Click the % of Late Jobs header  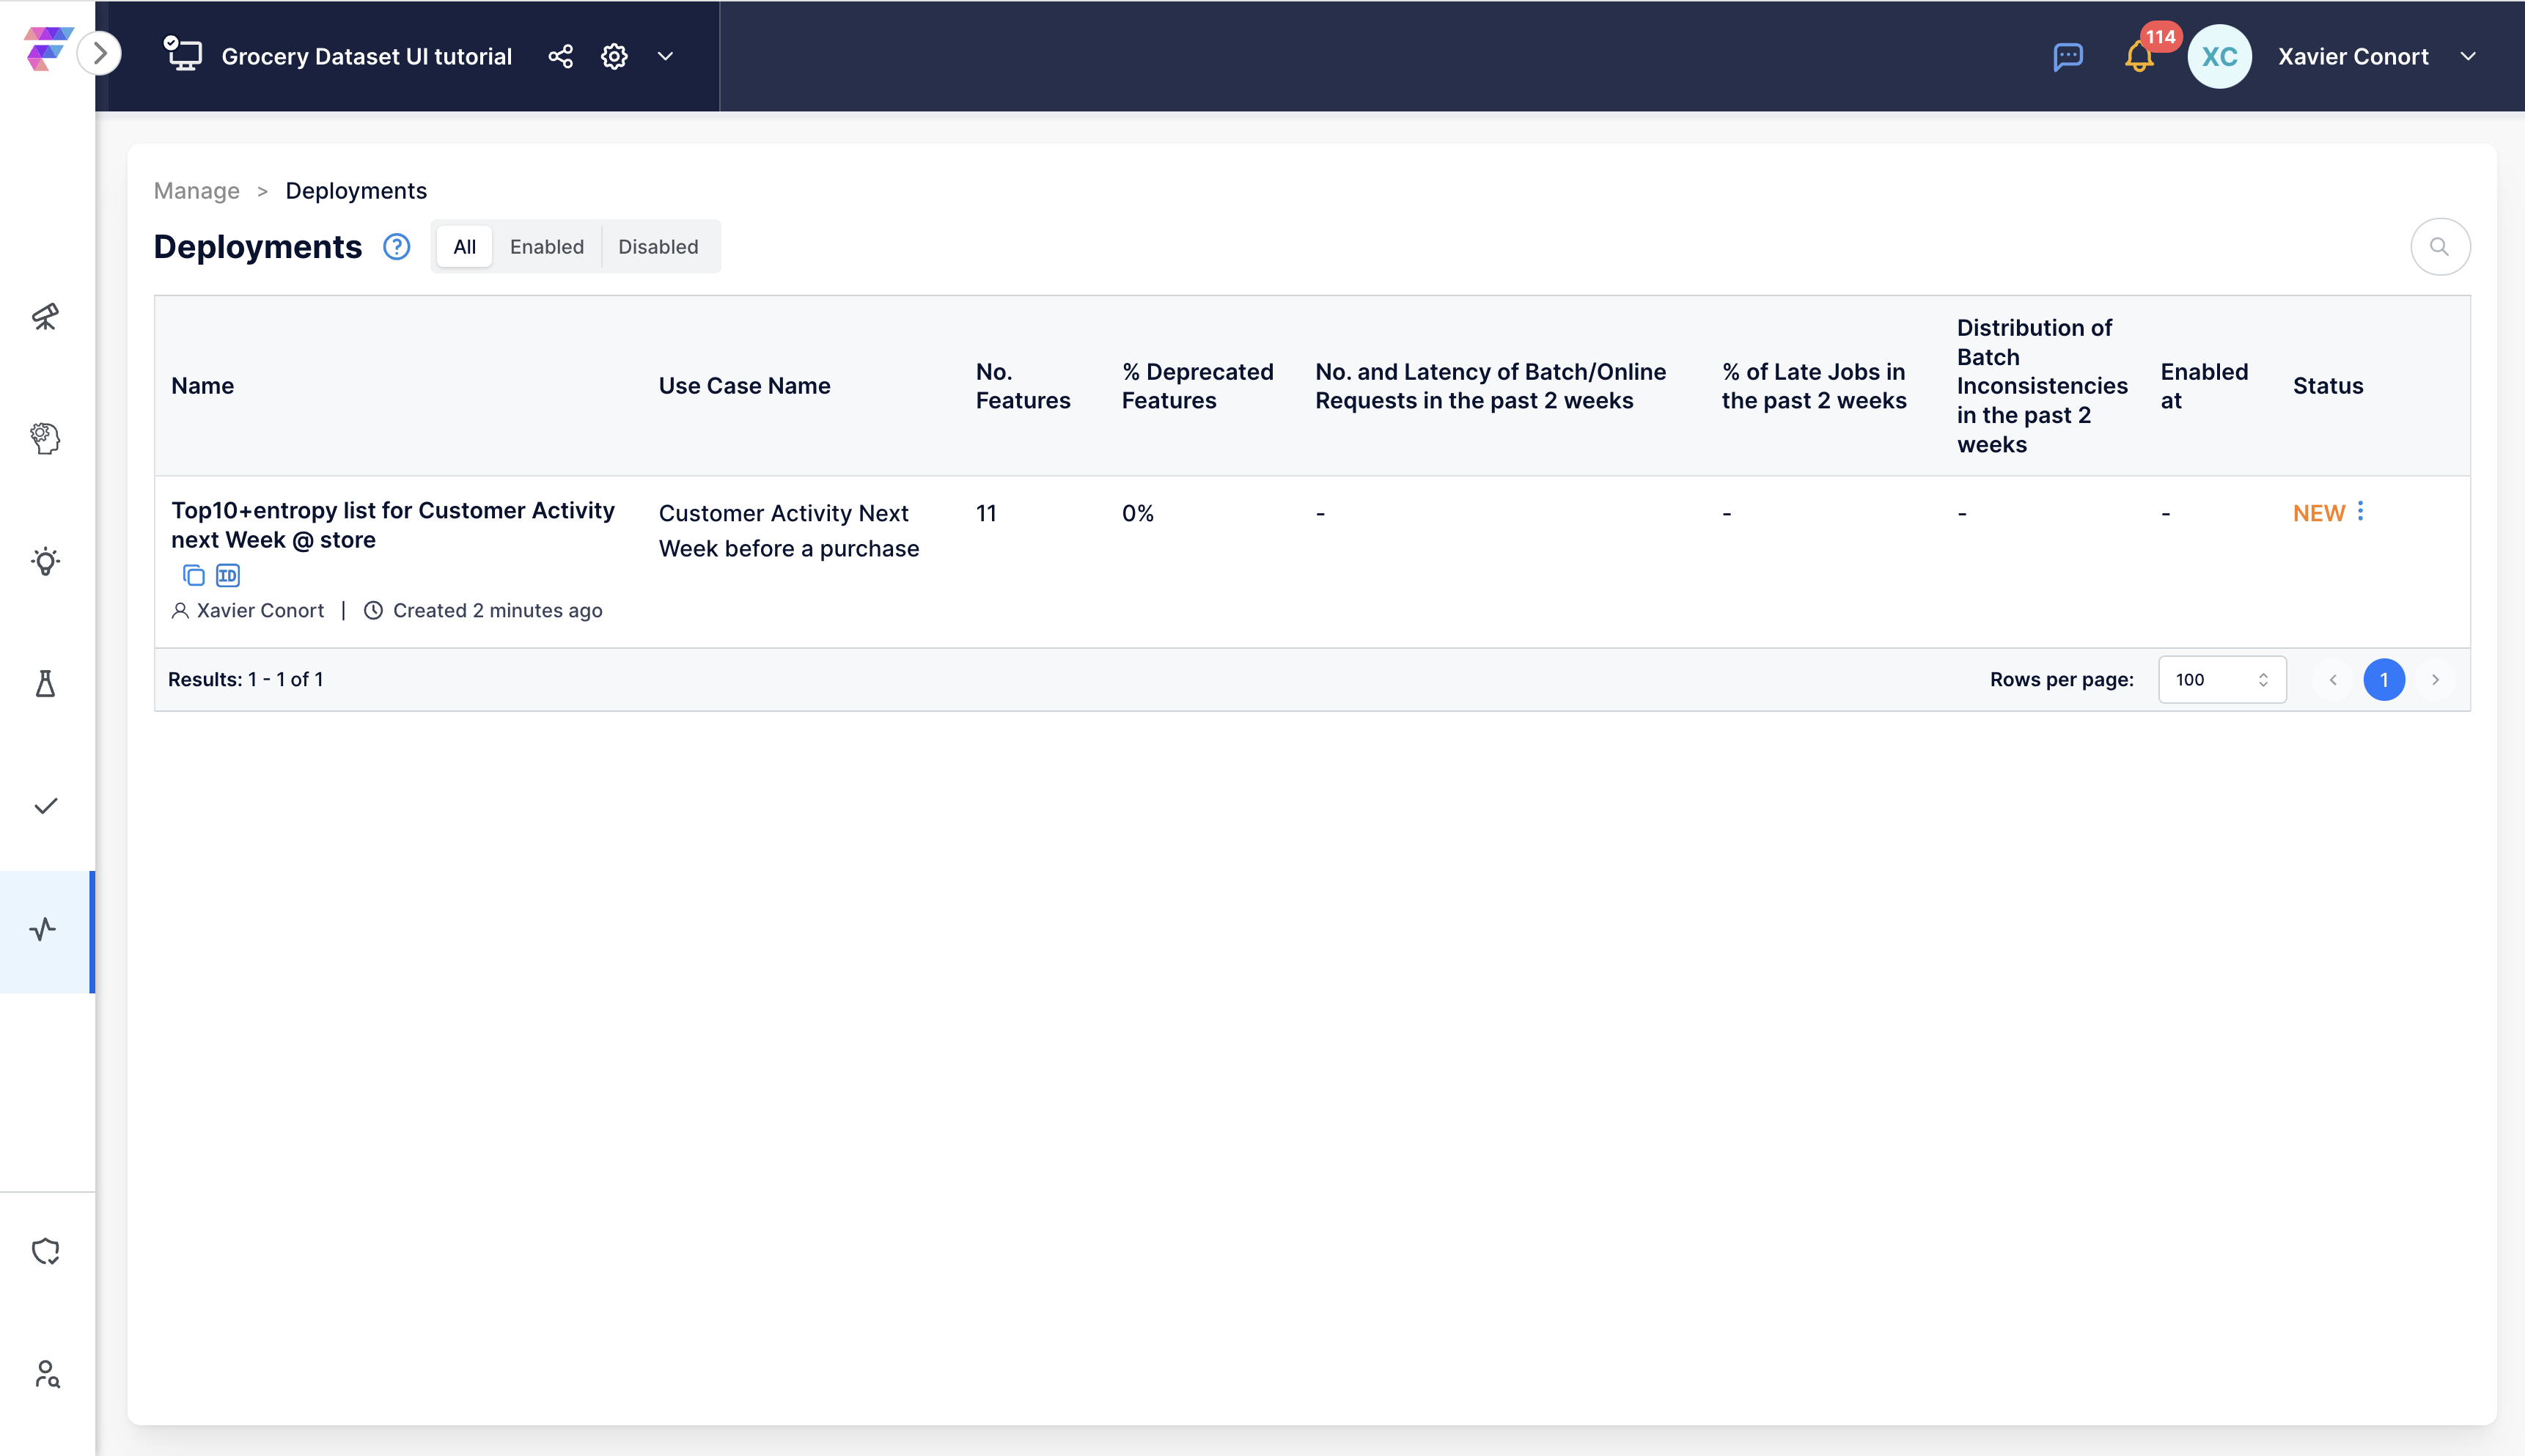pos(1814,386)
